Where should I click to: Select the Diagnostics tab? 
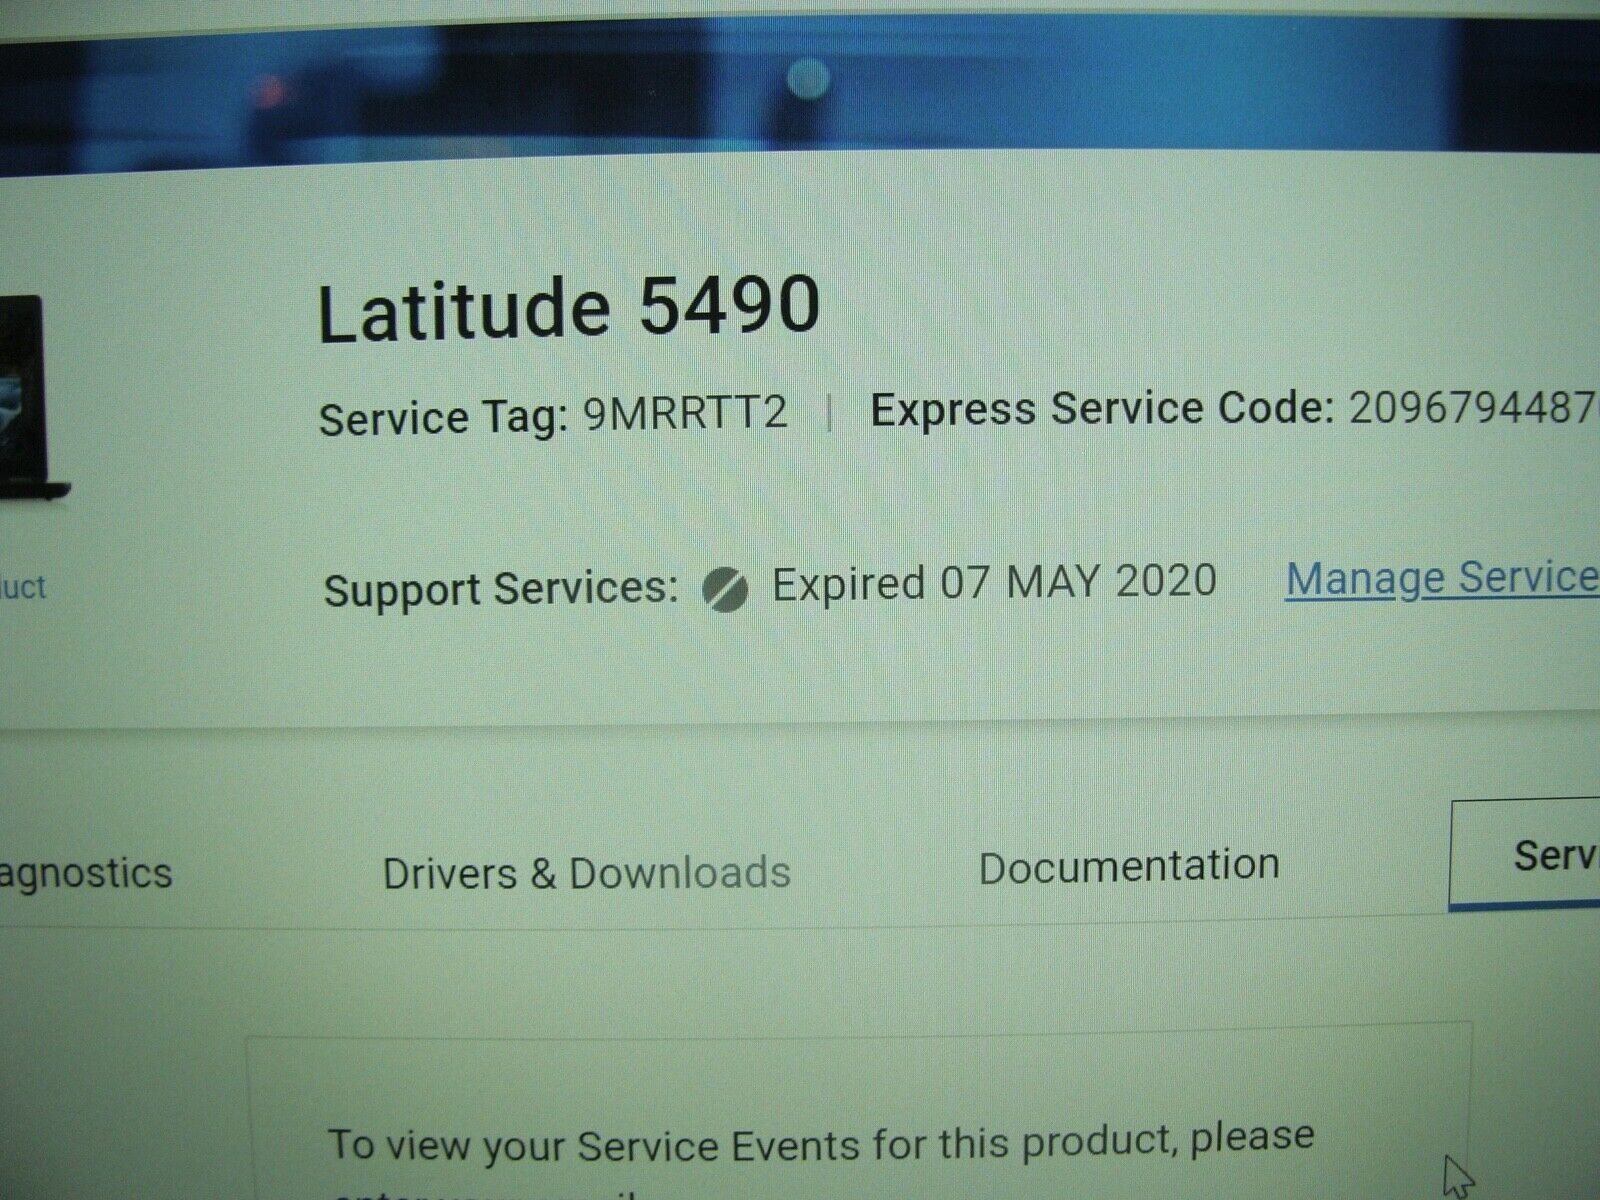click(86, 874)
